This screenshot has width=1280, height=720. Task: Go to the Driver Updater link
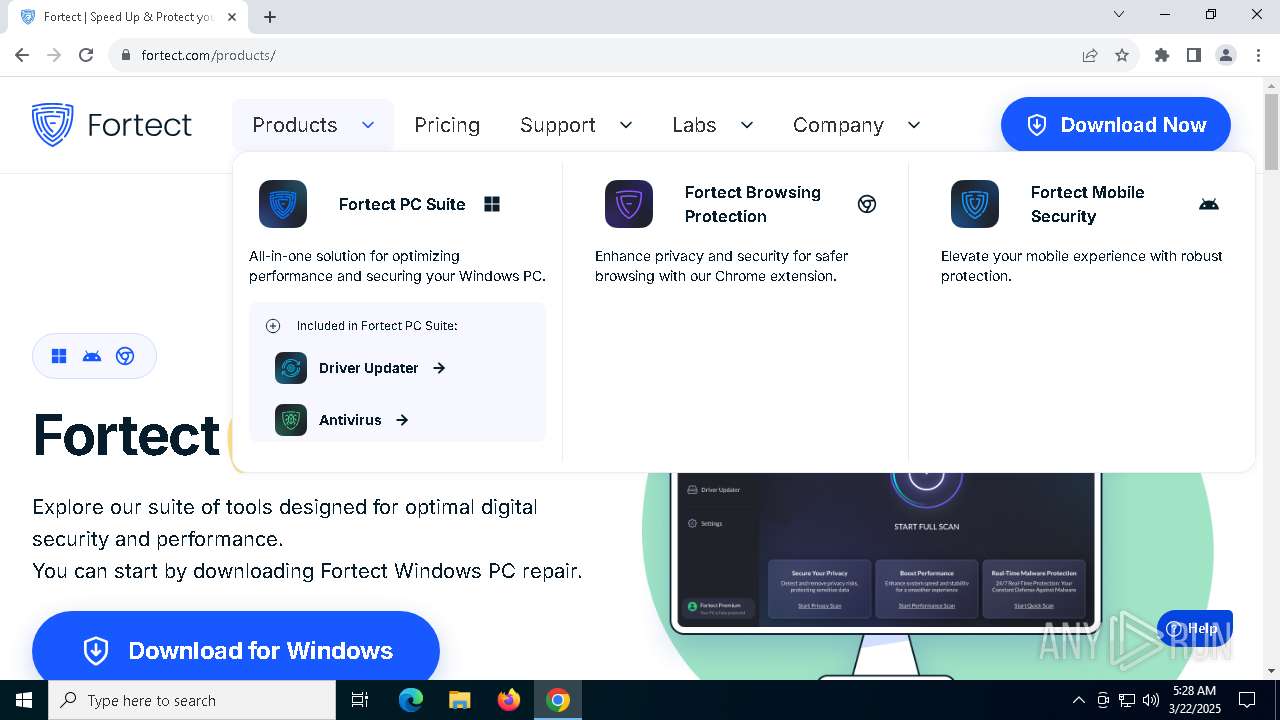tap(368, 368)
